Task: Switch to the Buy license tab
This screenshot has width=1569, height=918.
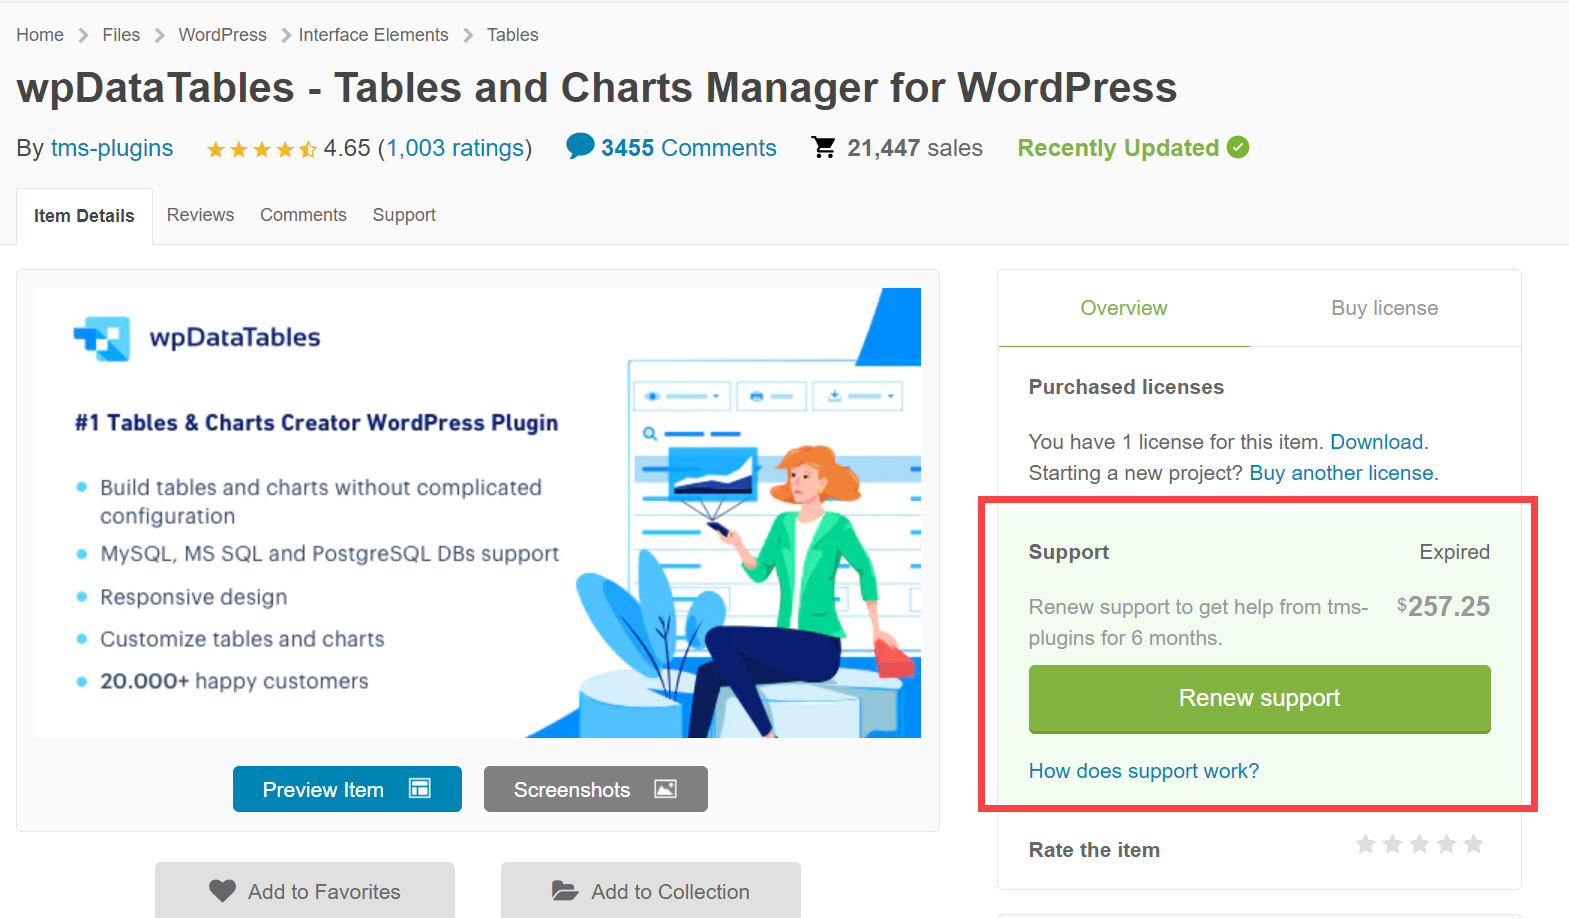Action: [x=1385, y=308]
